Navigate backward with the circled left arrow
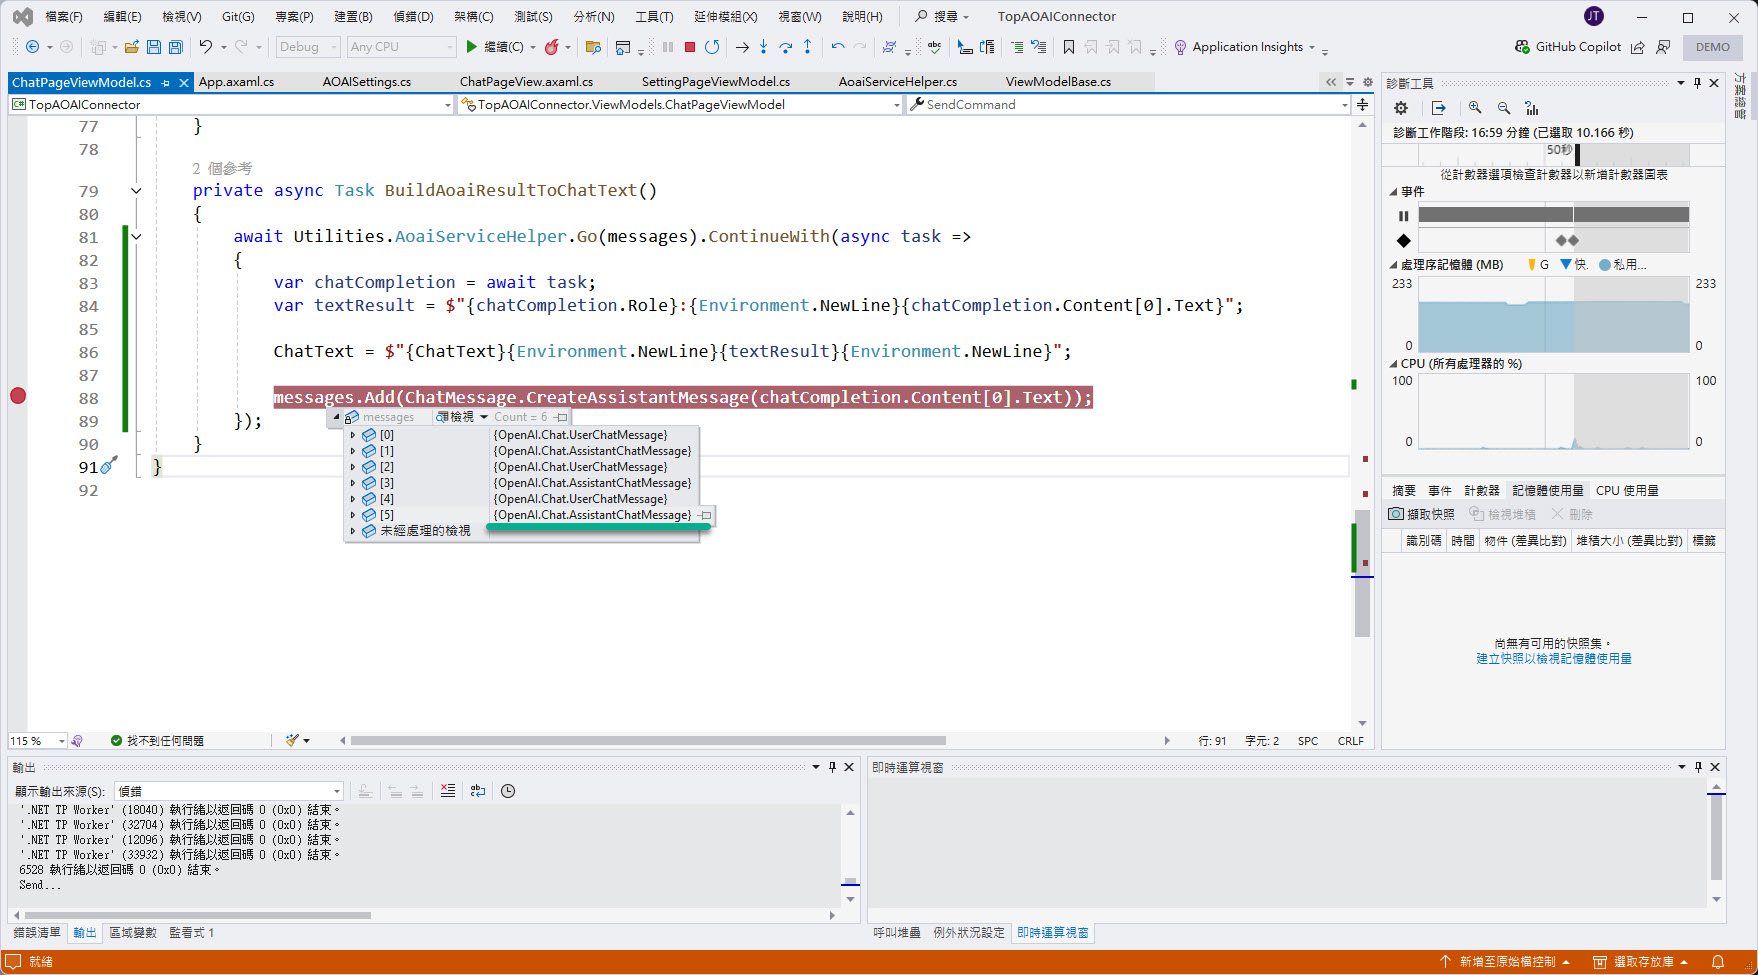The width and height of the screenshot is (1758, 975). pyautogui.click(x=32, y=47)
